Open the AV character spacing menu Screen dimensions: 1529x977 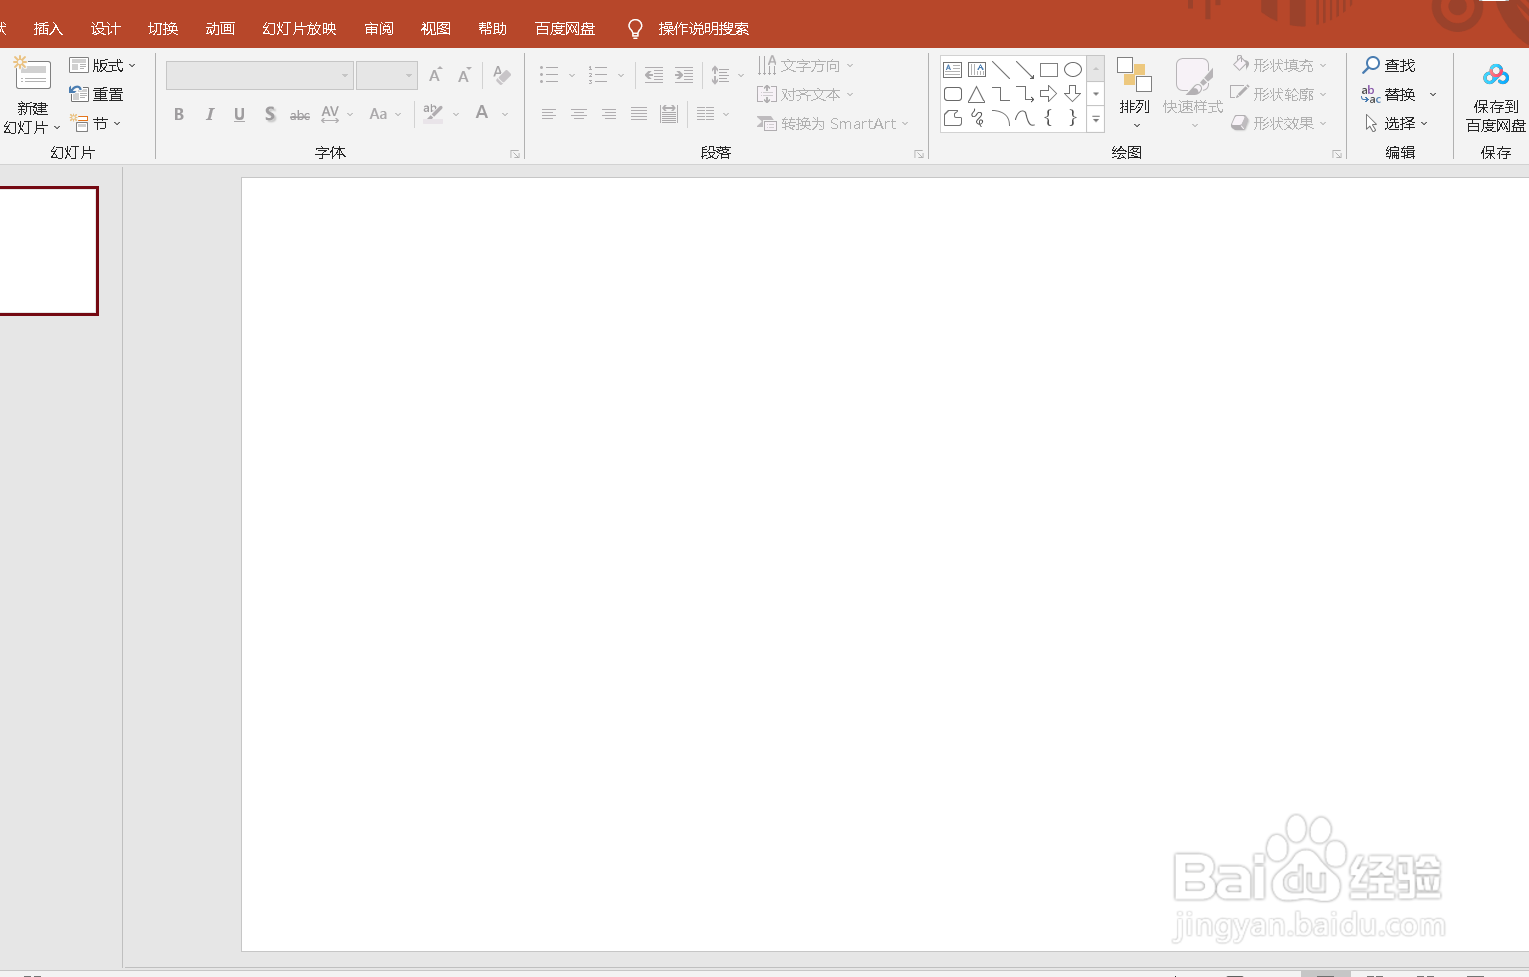(337, 114)
